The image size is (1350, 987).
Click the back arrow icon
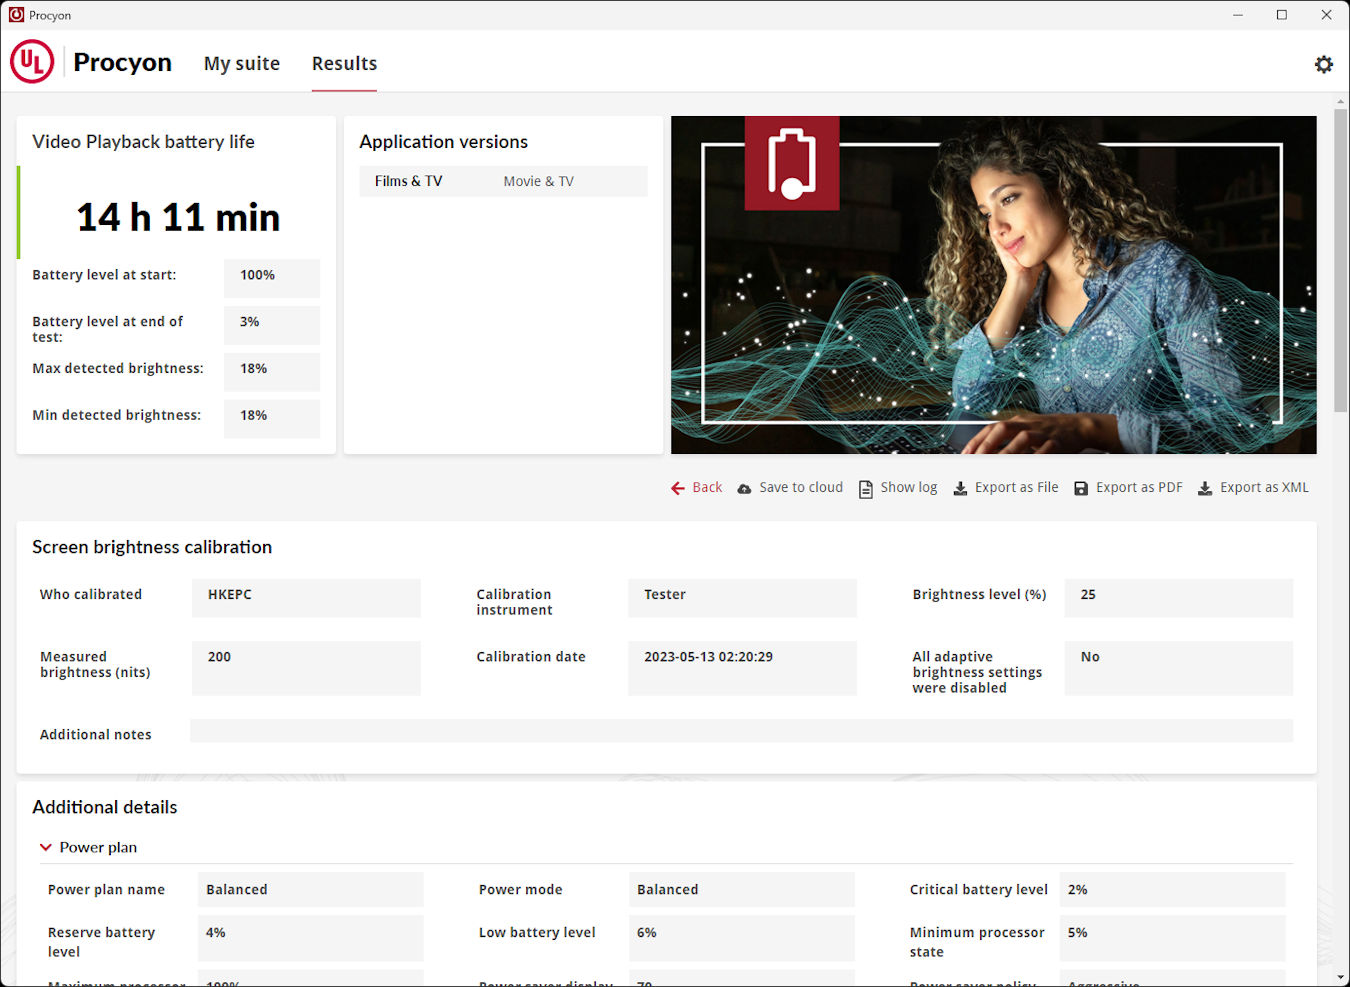[x=678, y=488]
